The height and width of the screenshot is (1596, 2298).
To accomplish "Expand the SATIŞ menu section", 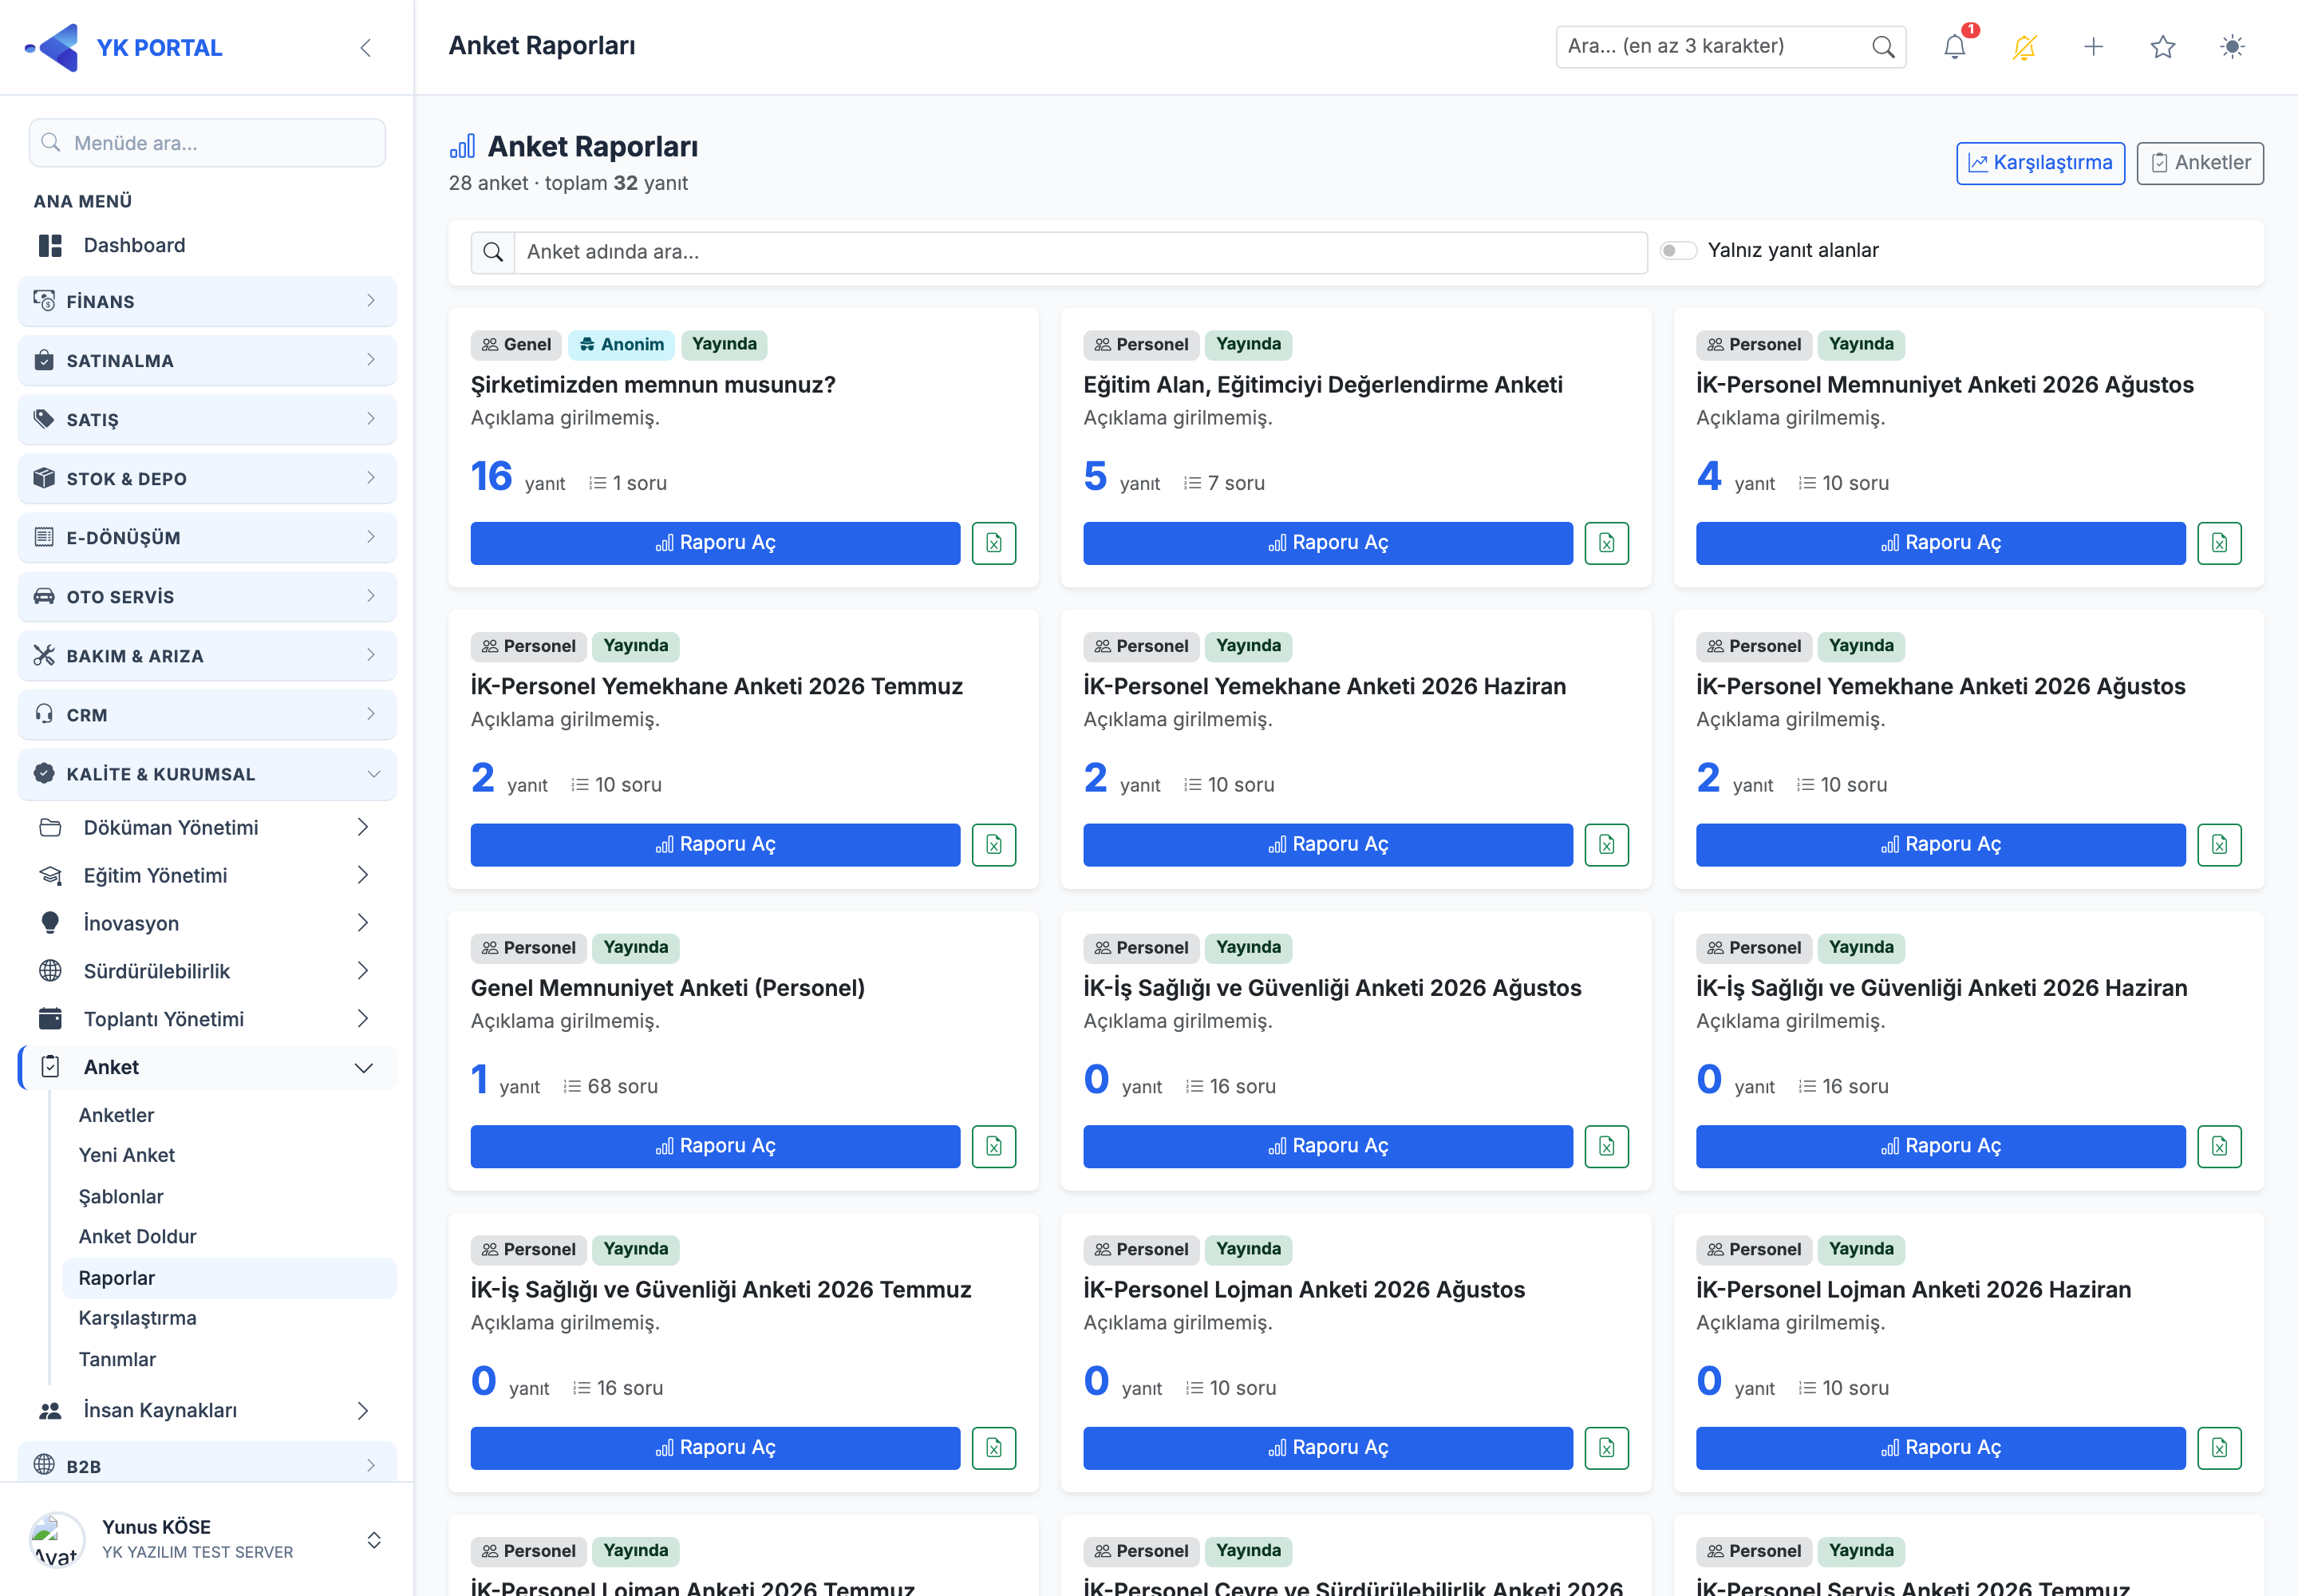I will click(x=207, y=419).
